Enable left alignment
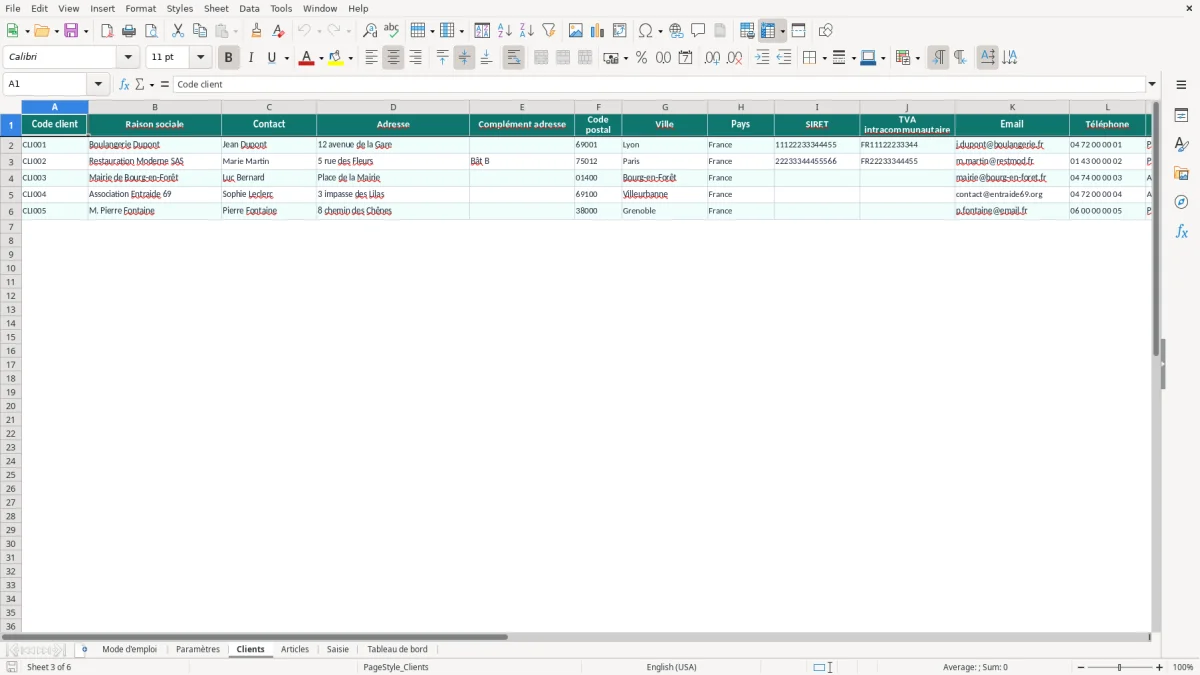This screenshot has width=1200, height=675. (371, 58)
